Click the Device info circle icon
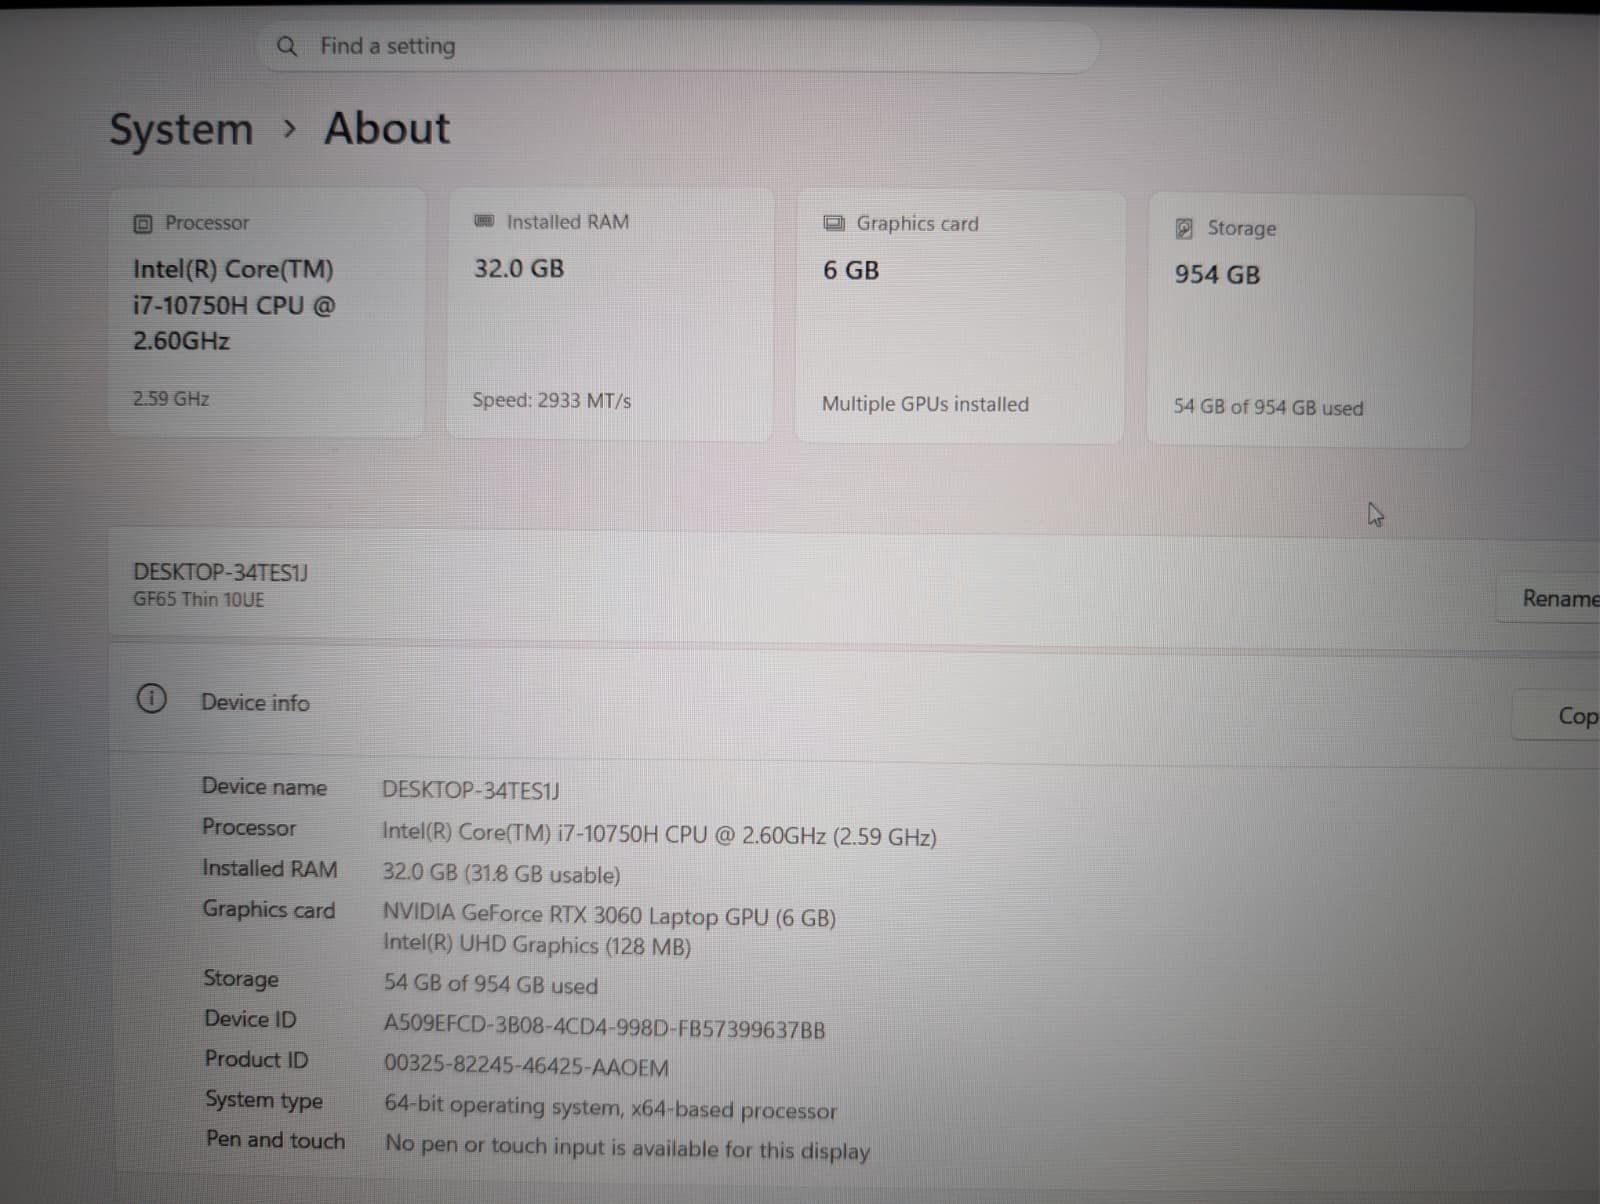Image resolution: width=1600 pixels, height=1204 pixels. (151, 698)
